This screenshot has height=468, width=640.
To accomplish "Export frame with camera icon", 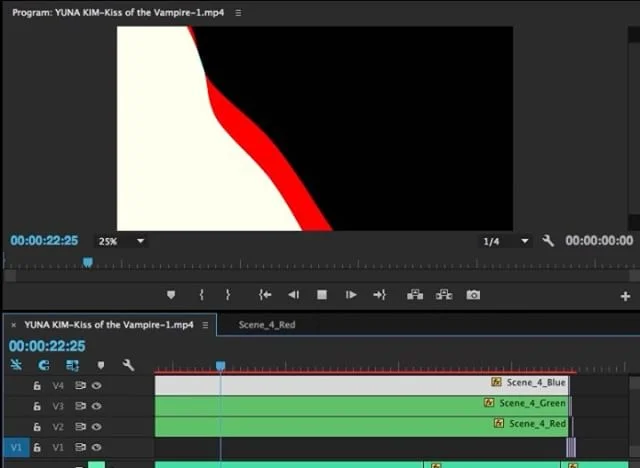I will 473,295.
